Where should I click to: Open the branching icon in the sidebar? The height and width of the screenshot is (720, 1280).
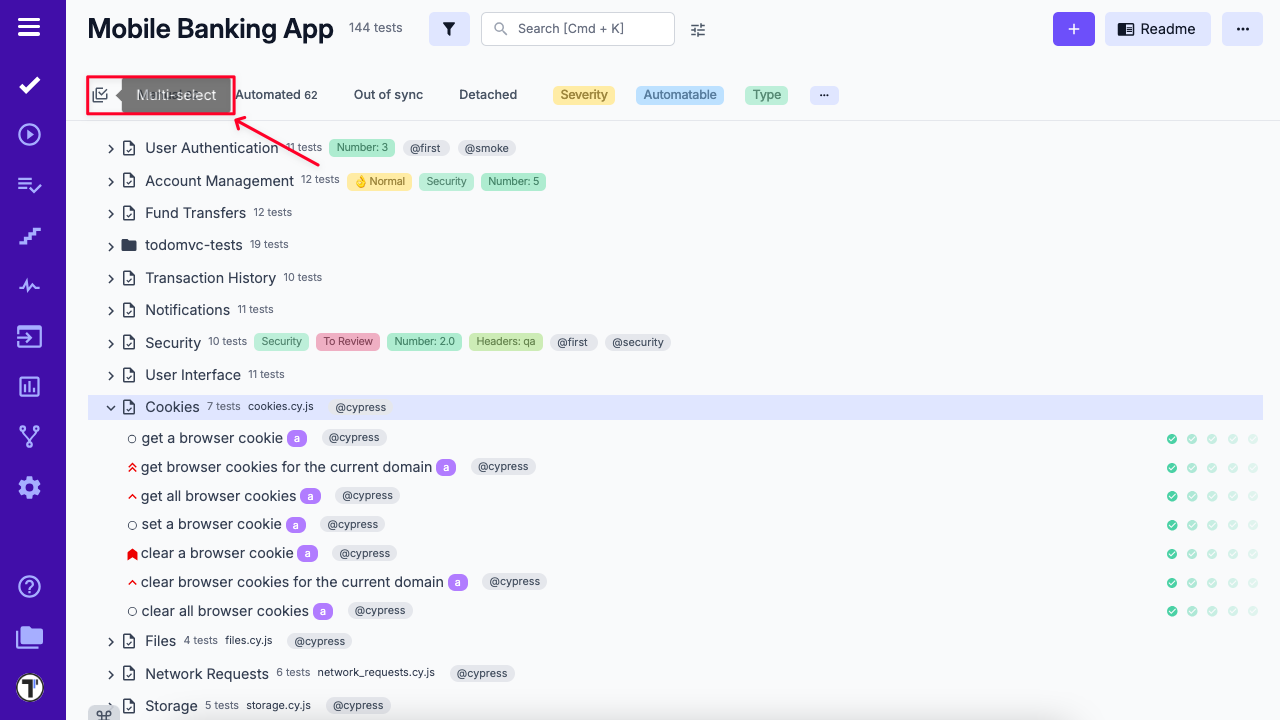click(x=29, y=436)
